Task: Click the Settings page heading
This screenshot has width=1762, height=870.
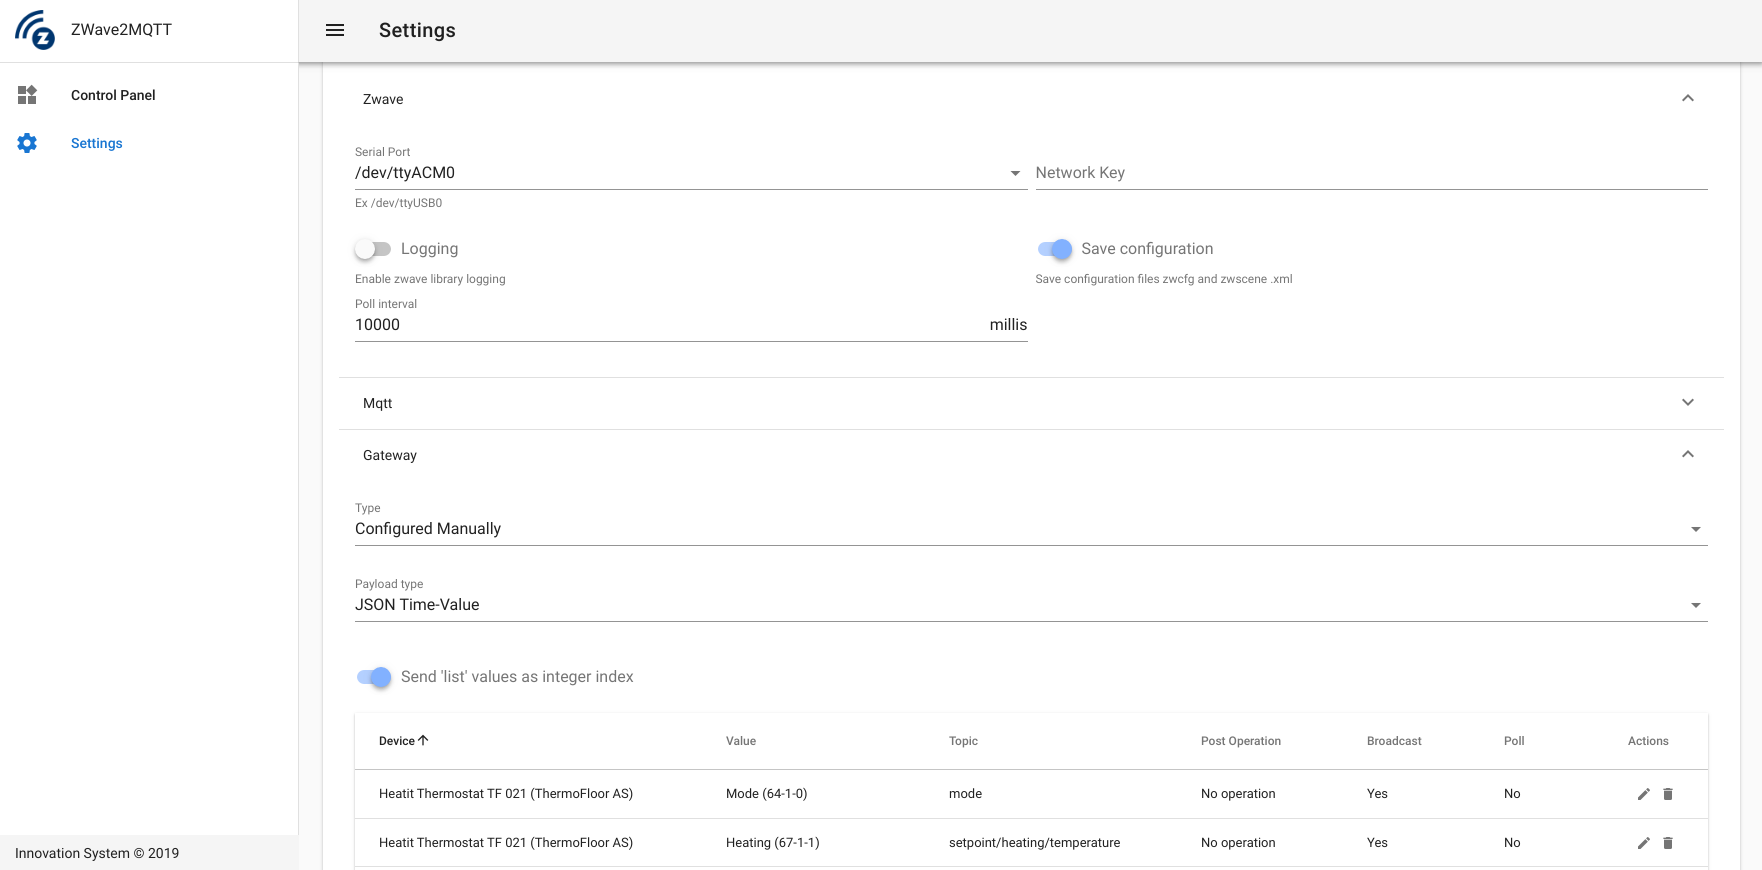Action: tap(417, 30)
